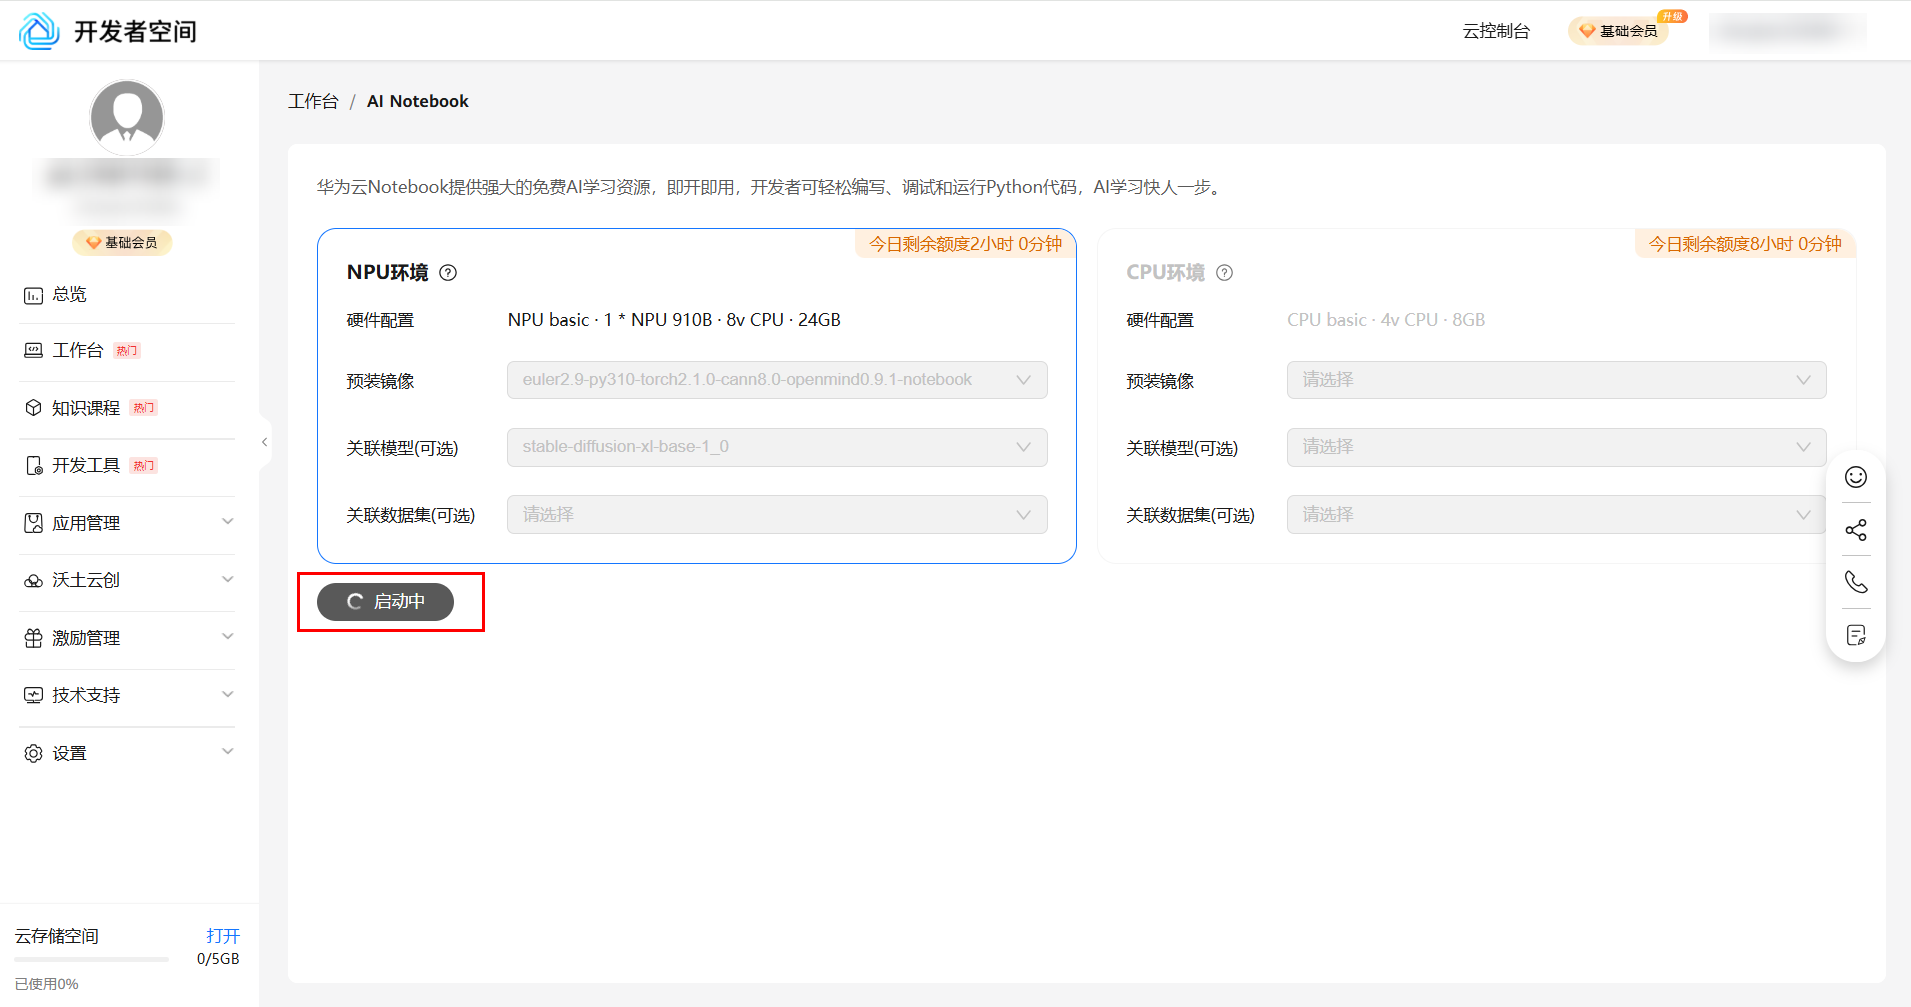Open 总览 in the sidebar
This screenshot has height=1007, width=1911.
69,295
